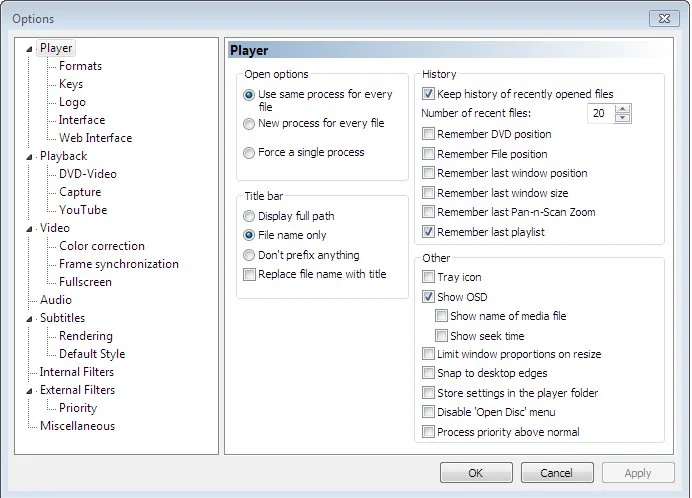
Task: Enable the Tray icon option
Action: [428, 277]
